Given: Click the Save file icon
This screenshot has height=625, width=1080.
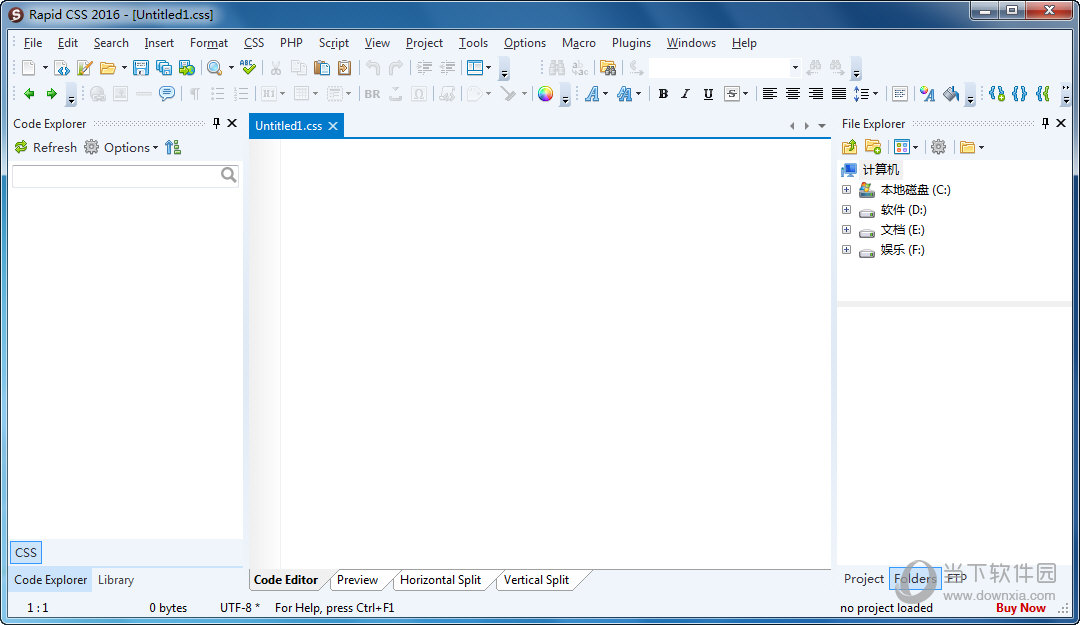Looking at the screenshot, I should 141,68.
